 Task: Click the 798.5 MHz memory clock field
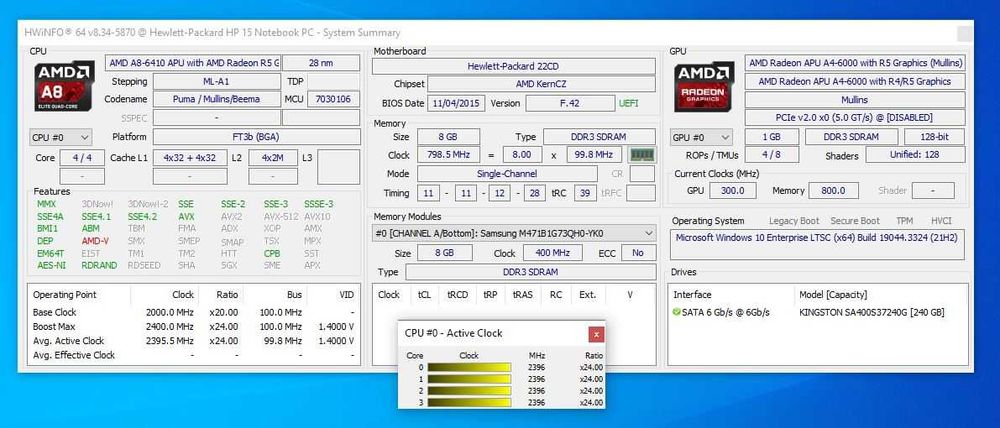point(448,155)
